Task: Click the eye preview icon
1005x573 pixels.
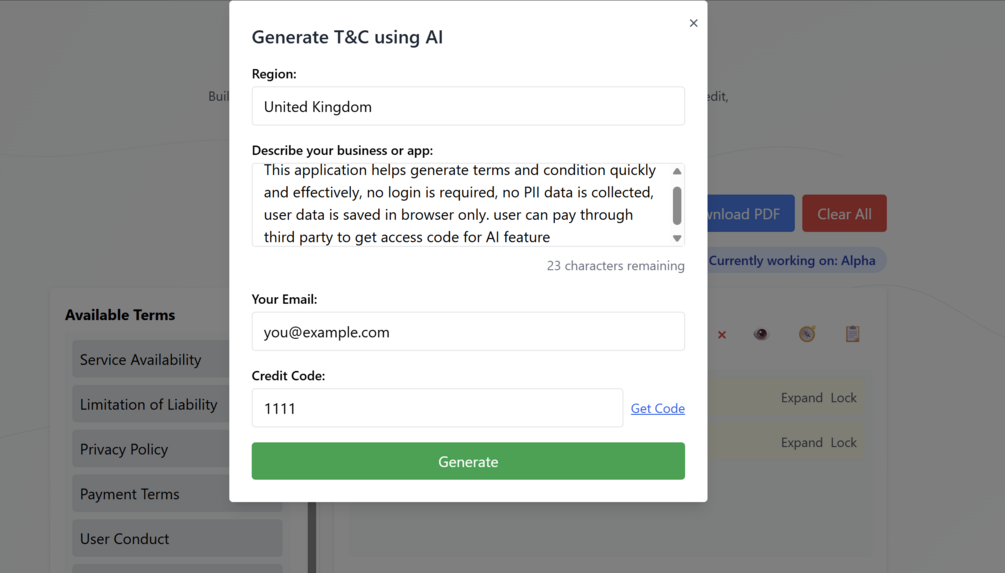Action: (x=761, y=334)
